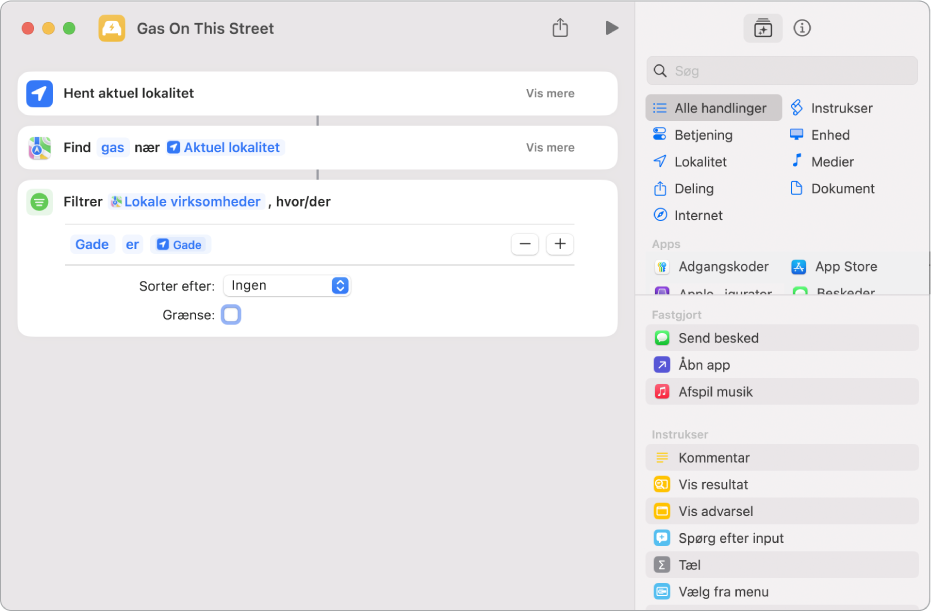Click the Maps icon in Find action

tap(40, 148)
